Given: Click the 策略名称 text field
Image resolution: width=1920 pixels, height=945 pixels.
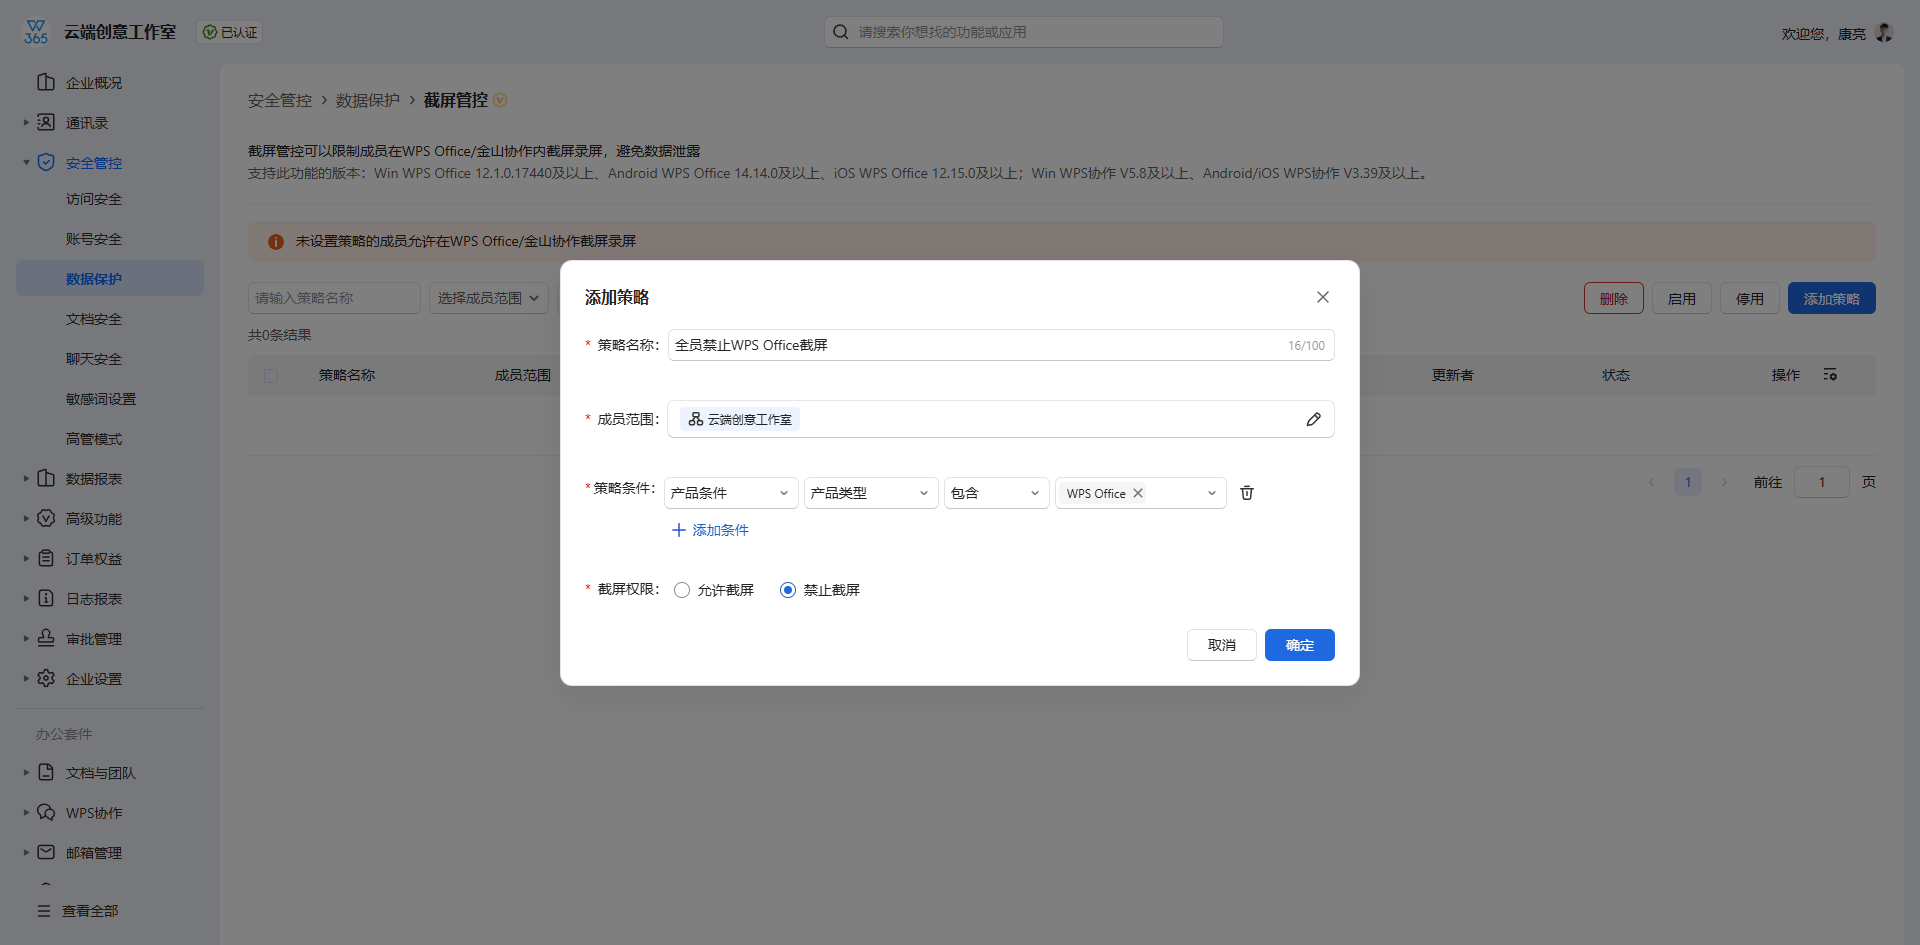Looking at the screenshot, I should click(975, 345).
